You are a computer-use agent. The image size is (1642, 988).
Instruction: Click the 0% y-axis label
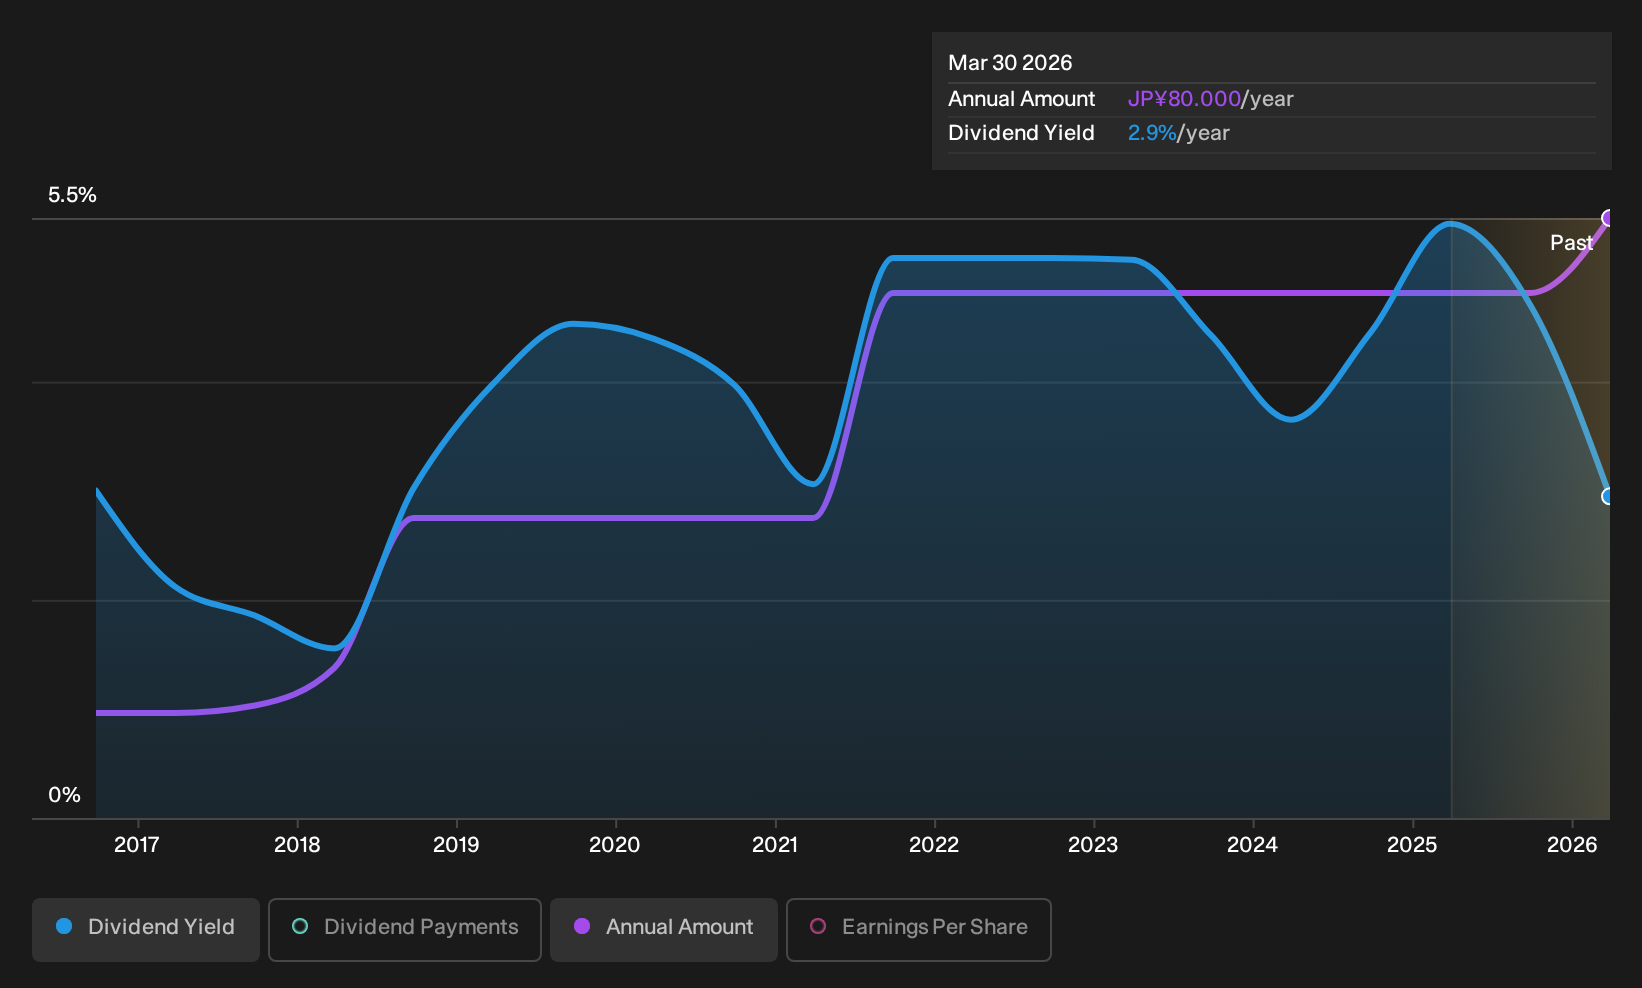64,795
